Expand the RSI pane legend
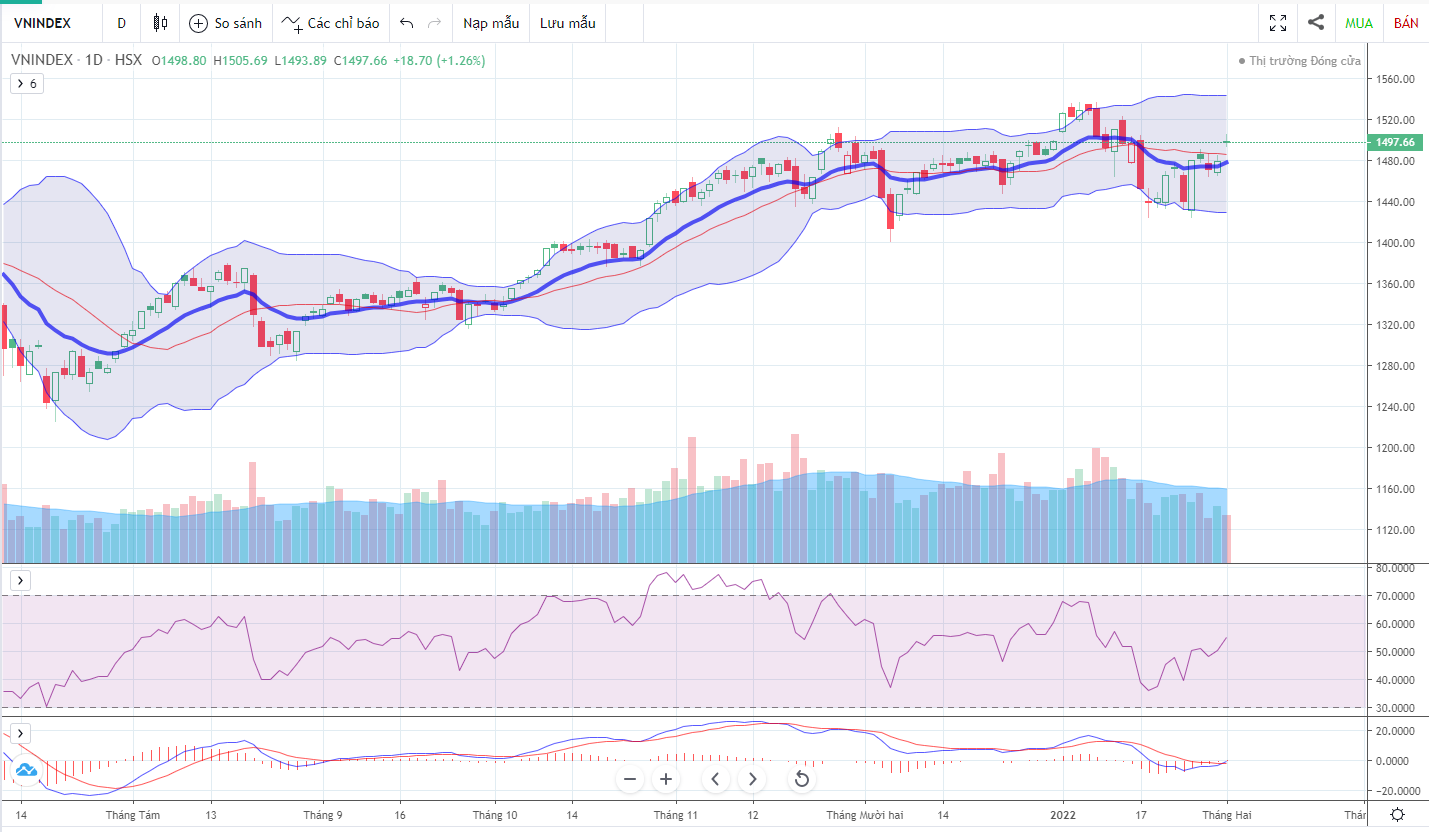 pos(21,580)
